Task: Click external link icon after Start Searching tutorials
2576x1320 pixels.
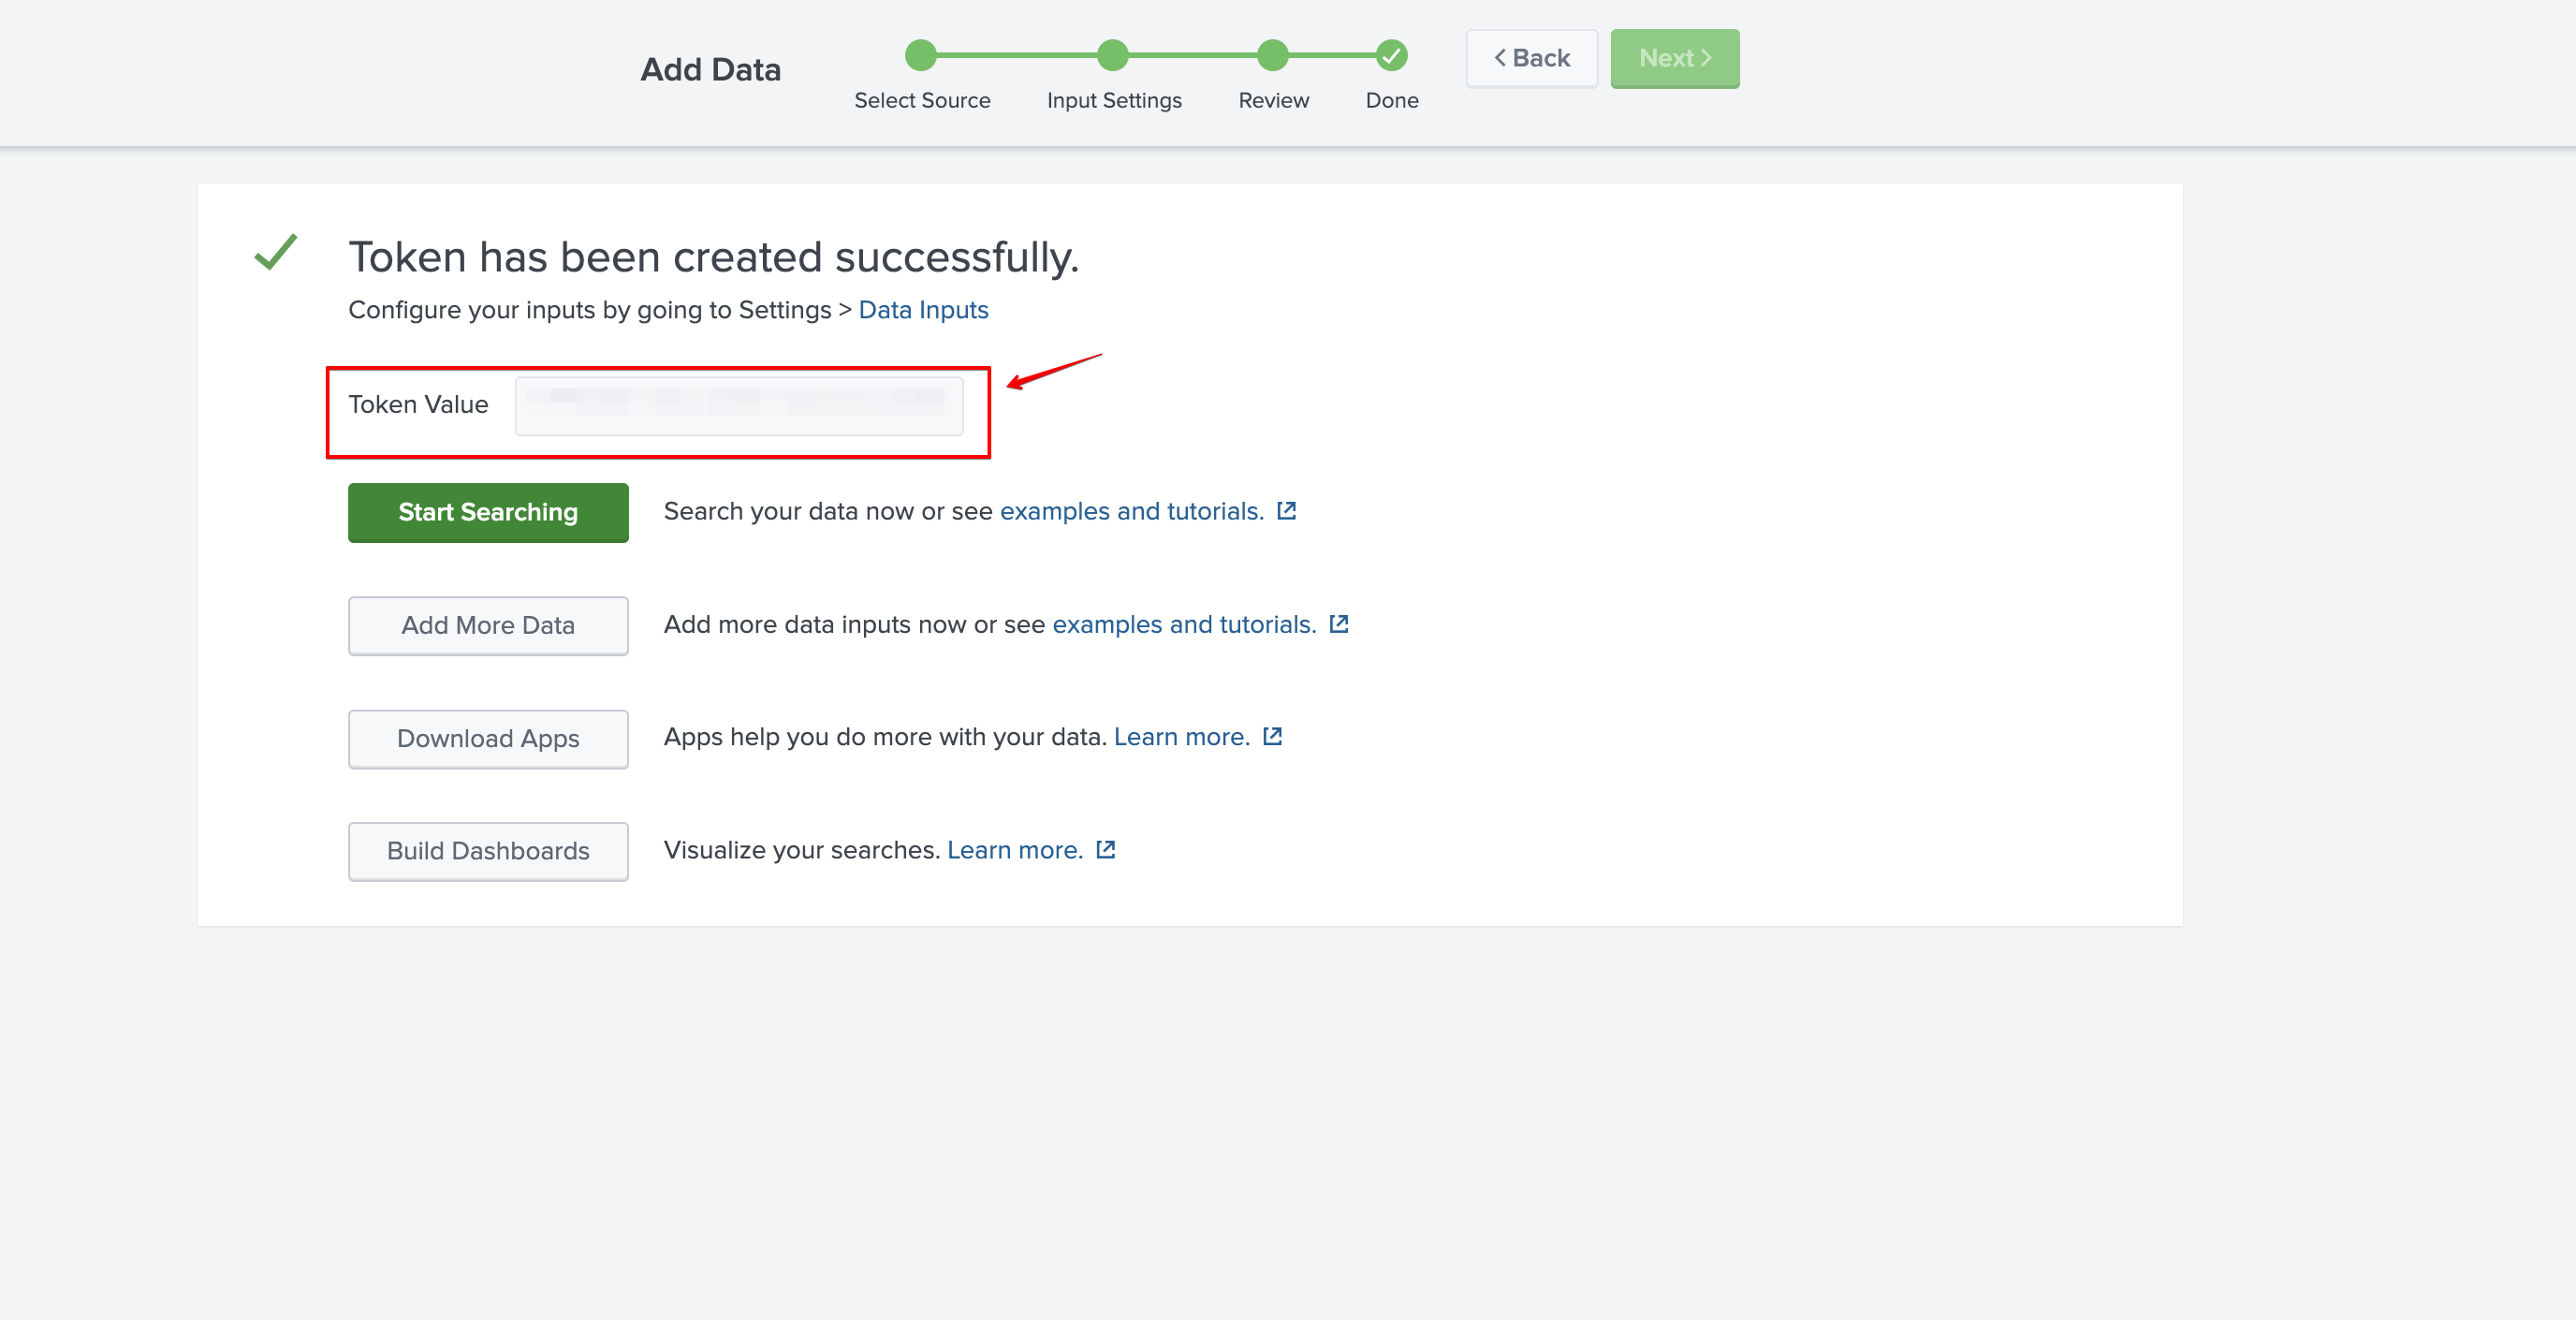Action: (x=1286, y=511)
